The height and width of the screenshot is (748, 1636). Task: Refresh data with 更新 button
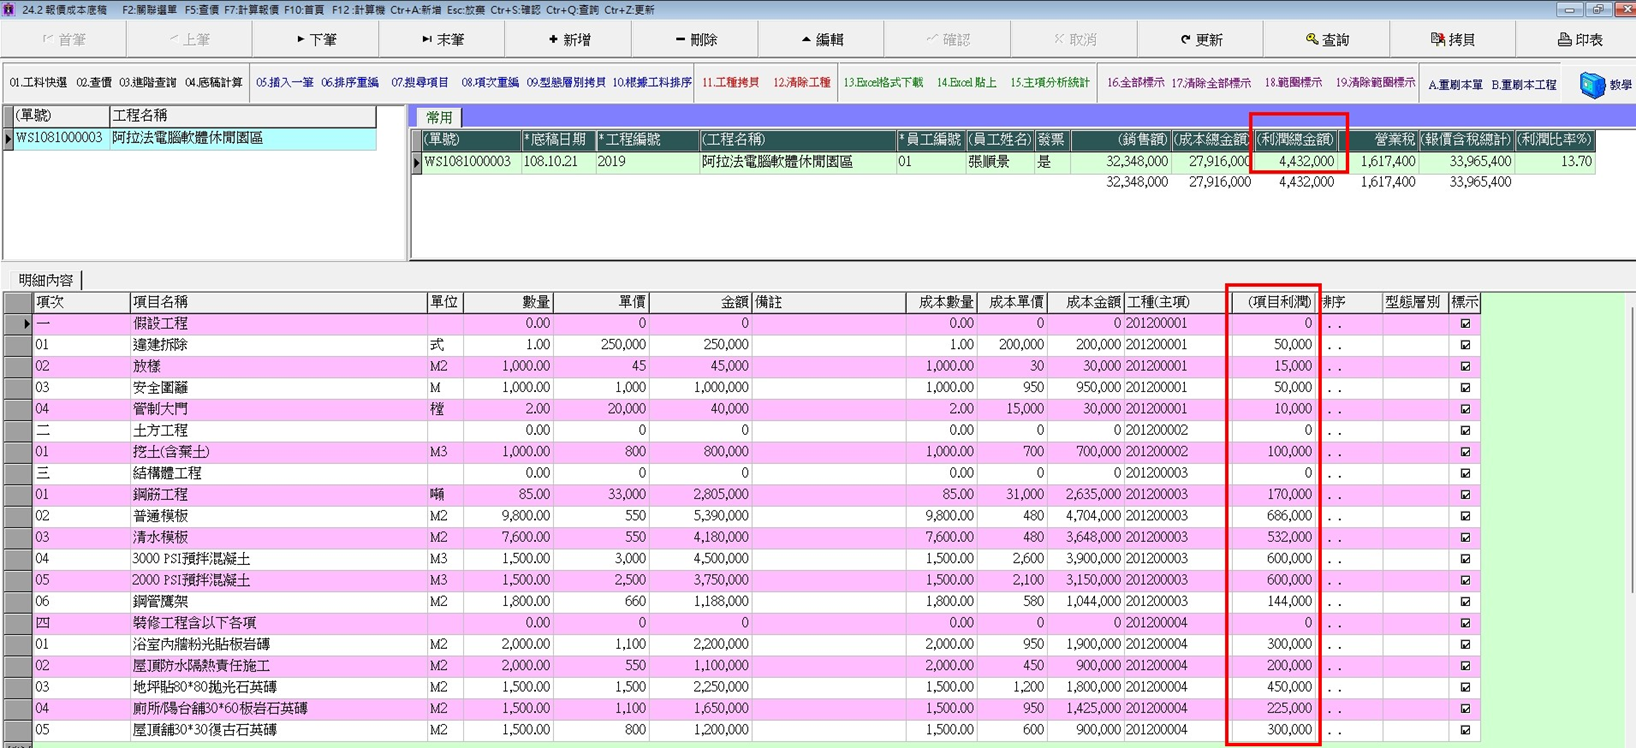pos(1201,40)
